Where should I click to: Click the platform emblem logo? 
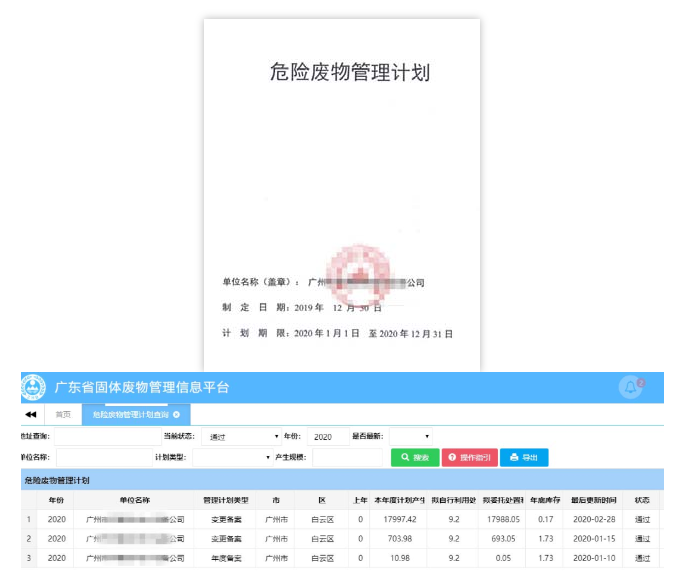[33, 387]
